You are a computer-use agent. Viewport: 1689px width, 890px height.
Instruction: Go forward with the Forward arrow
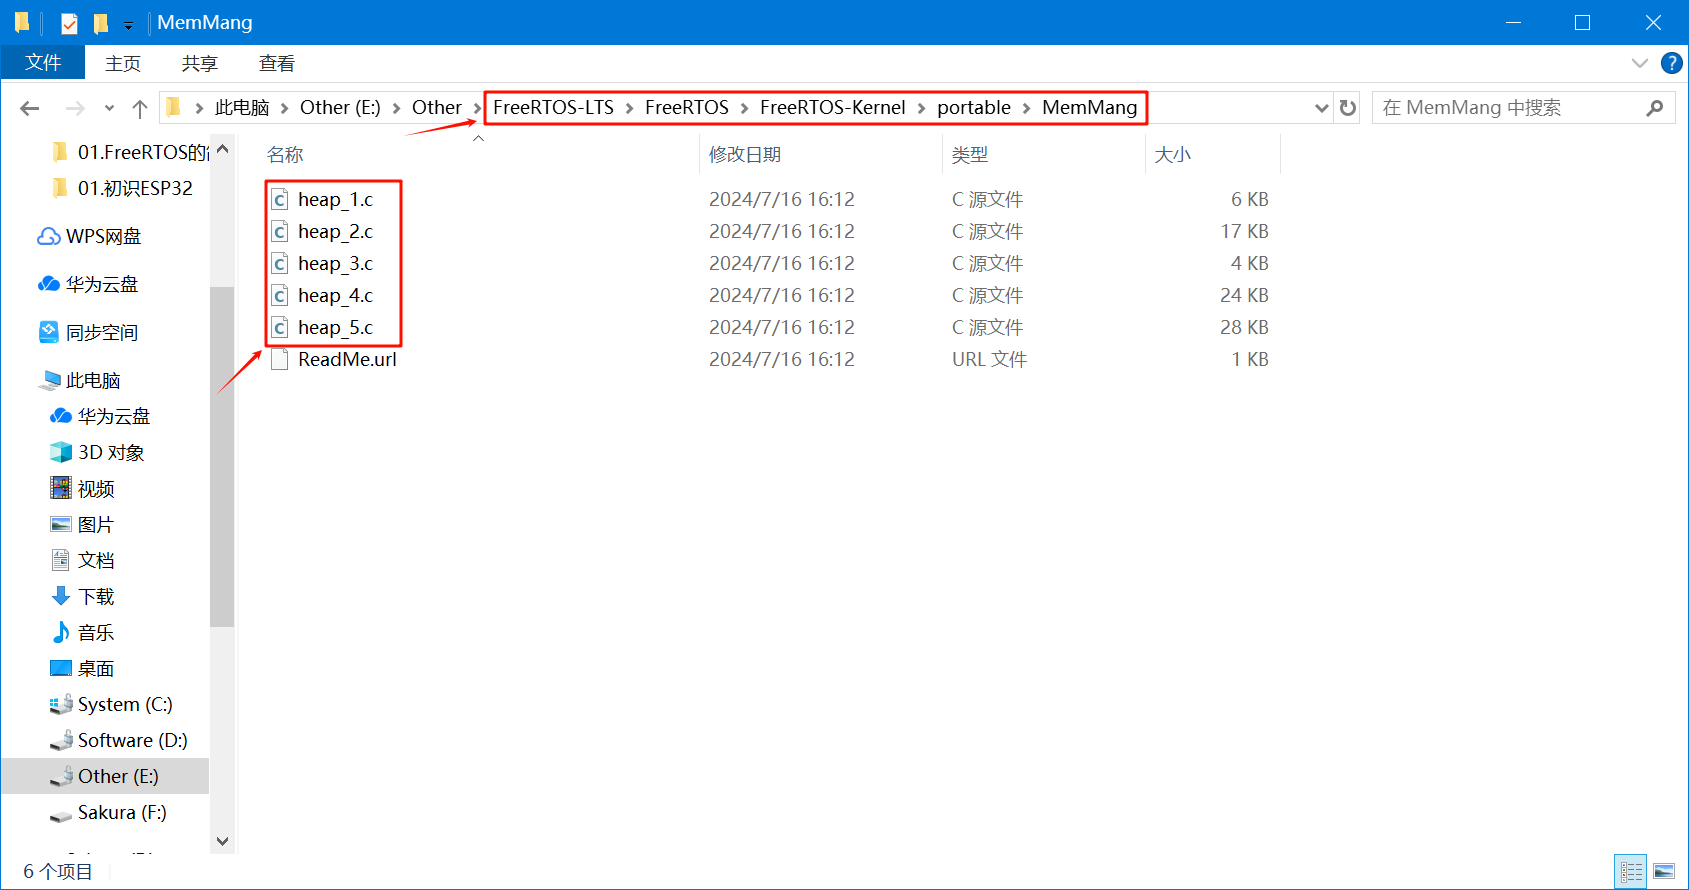tap(75, 108)
